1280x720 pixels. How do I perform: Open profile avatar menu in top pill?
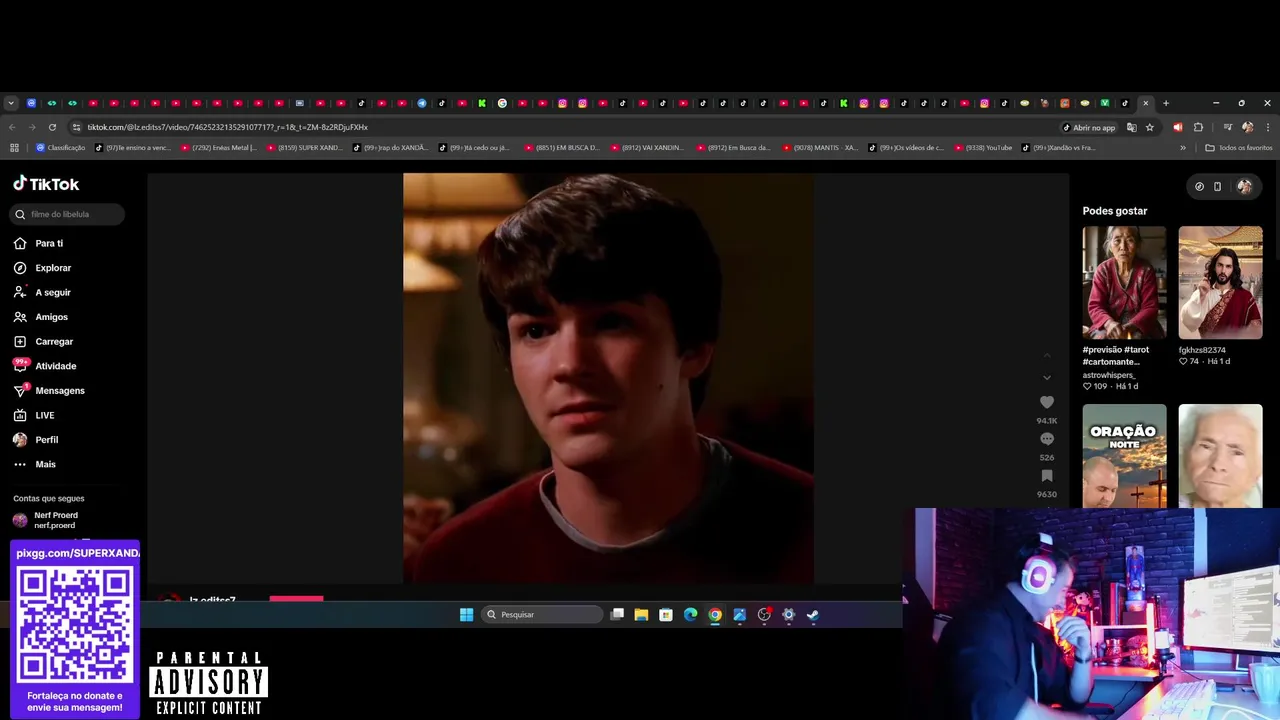(x=1244, y=186)
